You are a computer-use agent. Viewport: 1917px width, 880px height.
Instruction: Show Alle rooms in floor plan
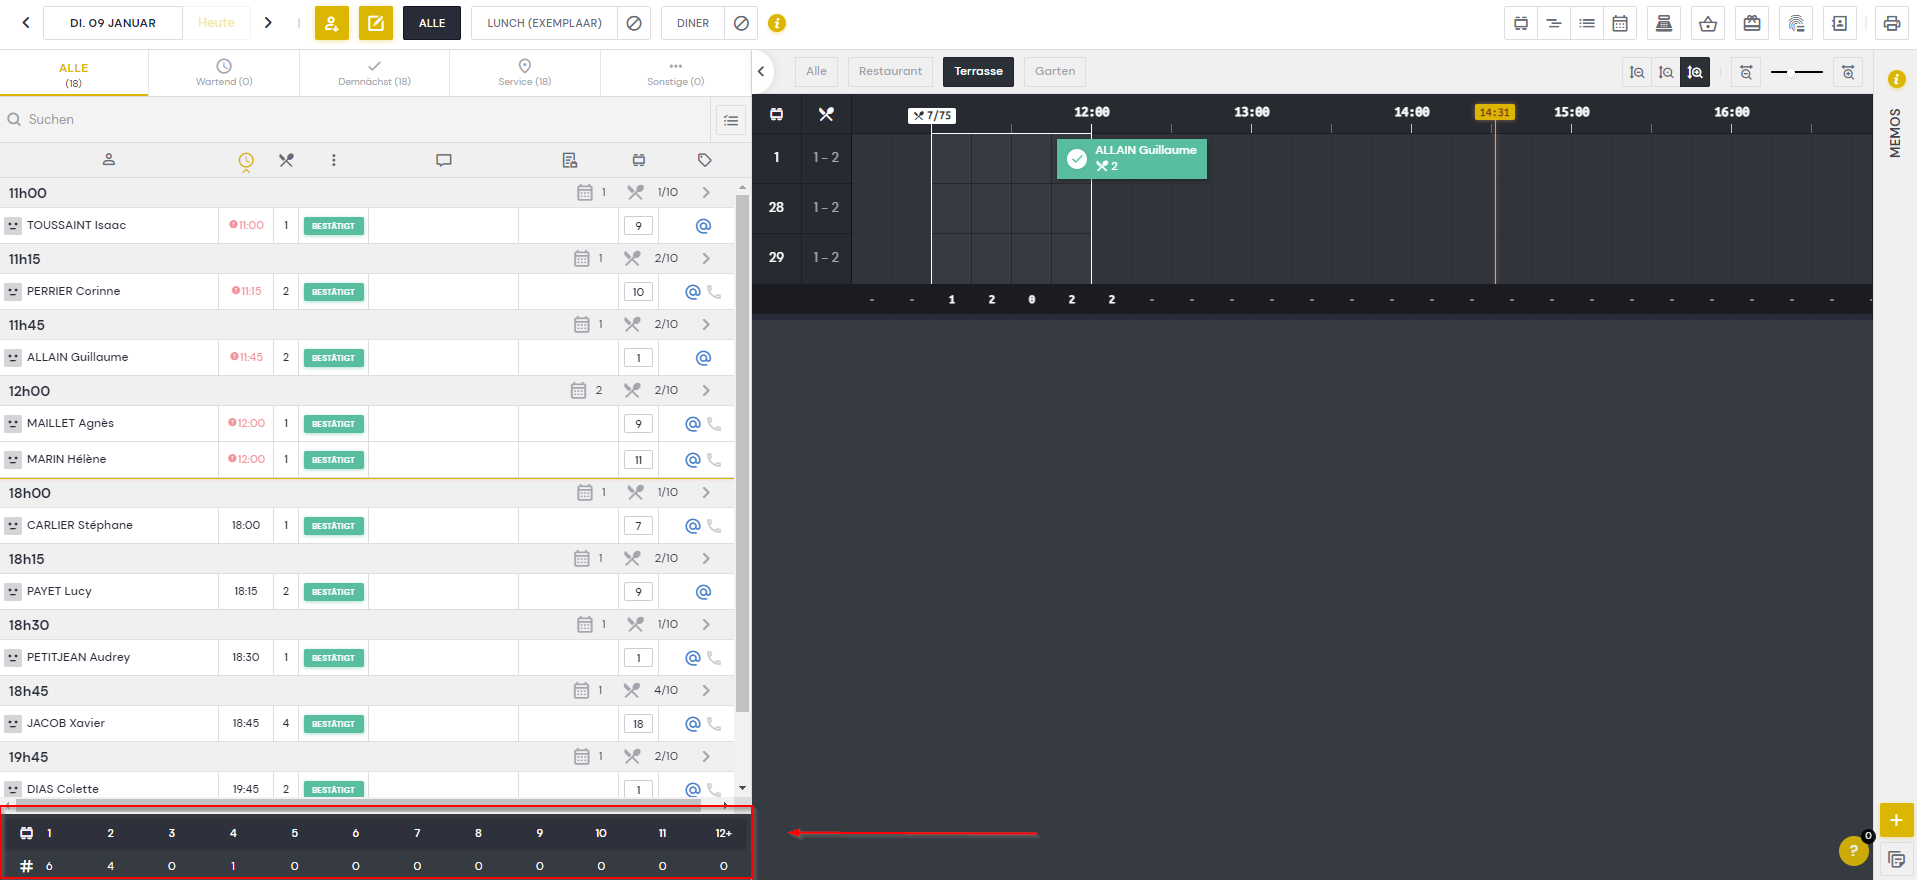point(816,71)
